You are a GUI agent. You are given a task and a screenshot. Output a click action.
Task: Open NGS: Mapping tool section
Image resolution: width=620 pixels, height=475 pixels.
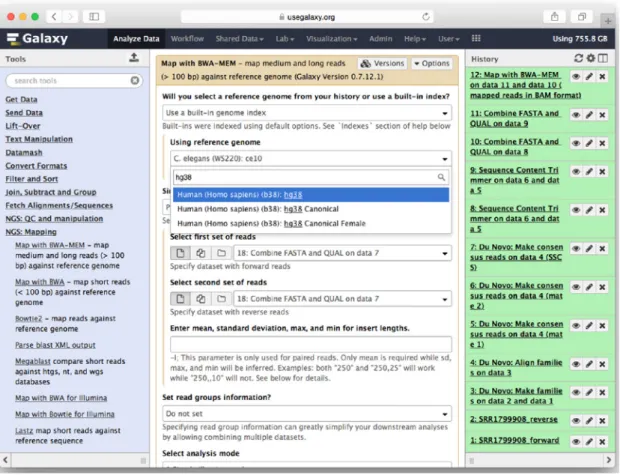(x=31, y=232)
